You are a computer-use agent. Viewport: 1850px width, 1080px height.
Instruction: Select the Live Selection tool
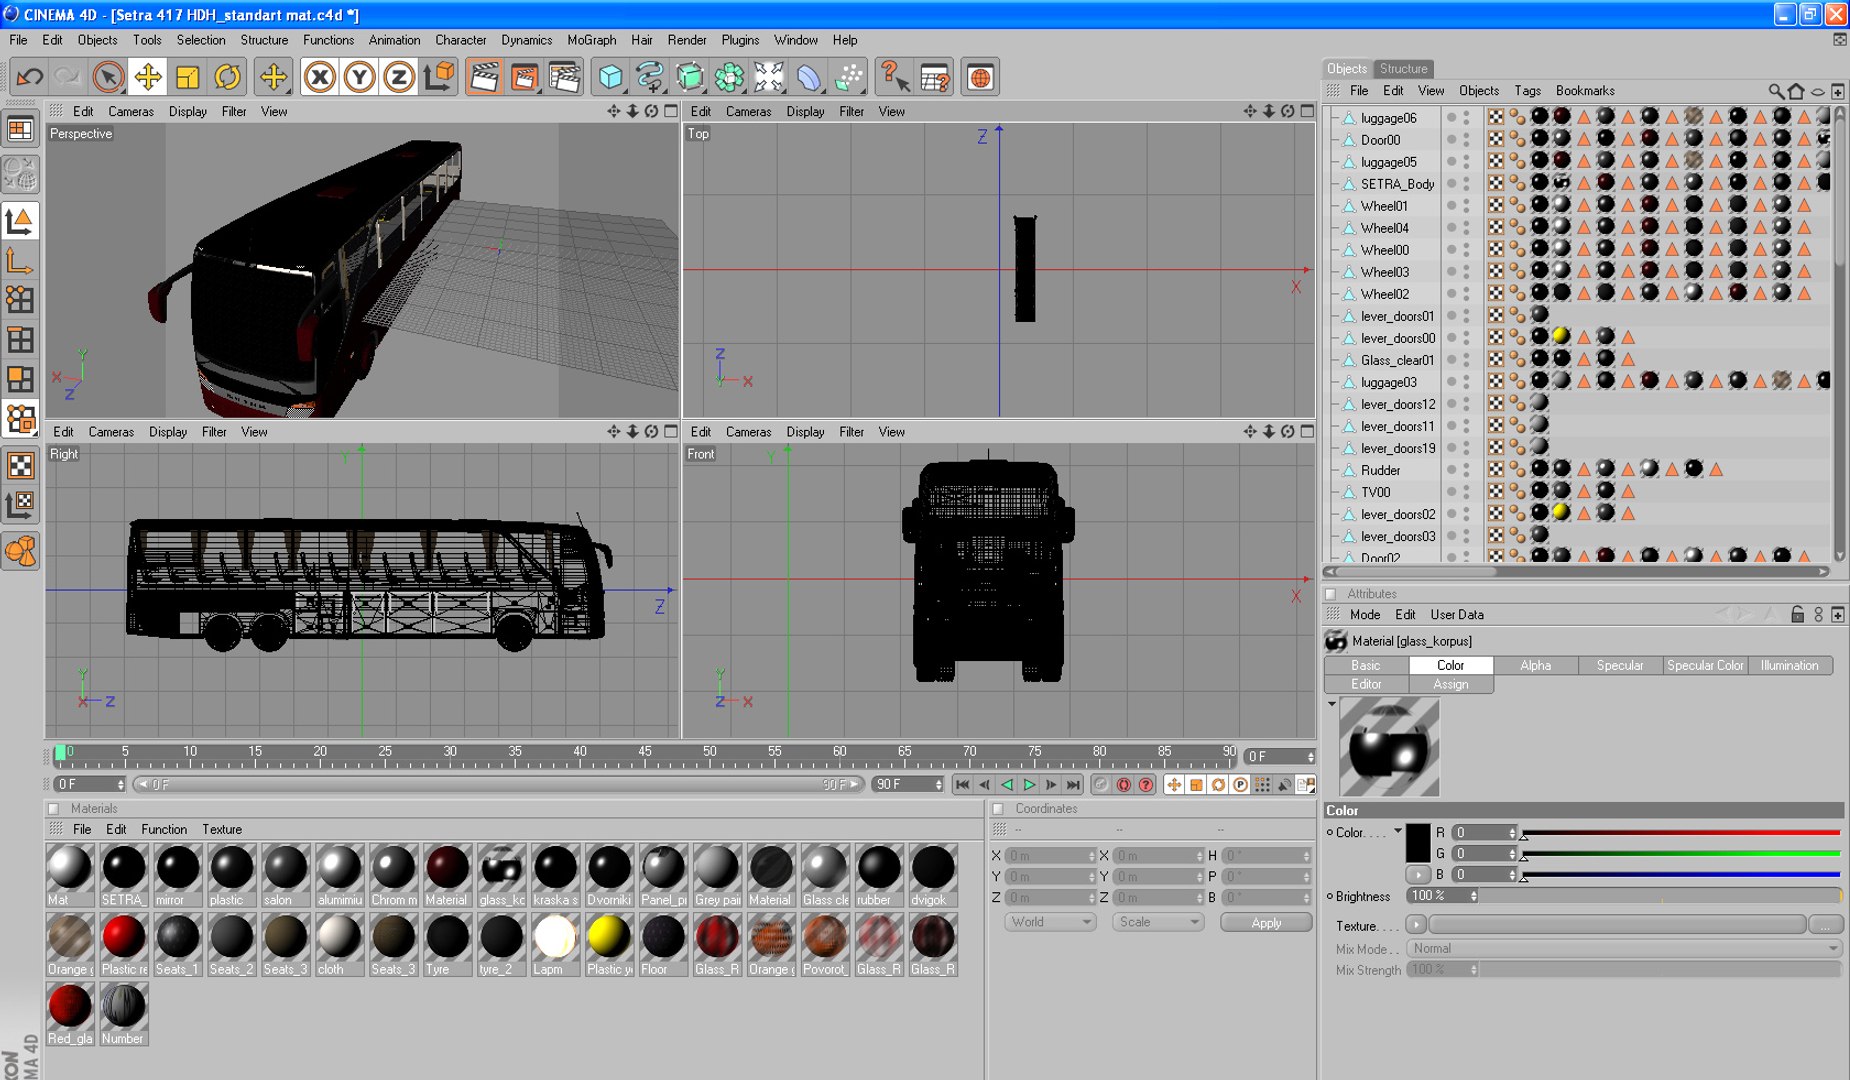[x=108, y=77]
